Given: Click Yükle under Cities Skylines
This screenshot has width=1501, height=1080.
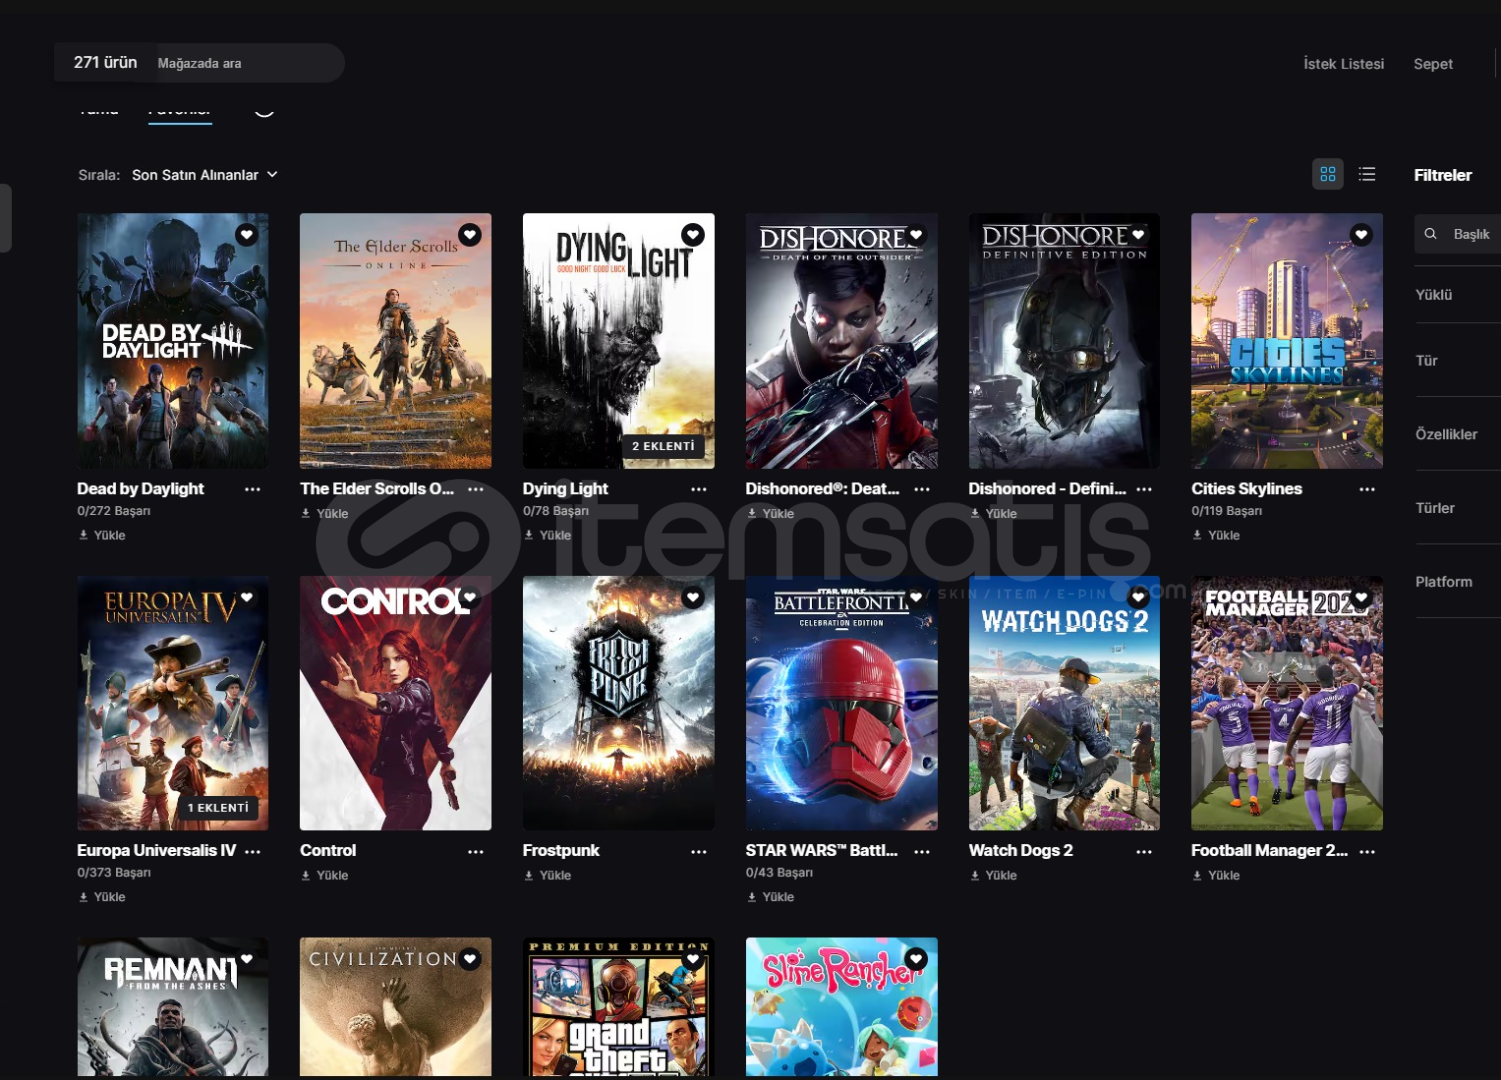Looking at the screenshot, I should (x=1216, y=535).
